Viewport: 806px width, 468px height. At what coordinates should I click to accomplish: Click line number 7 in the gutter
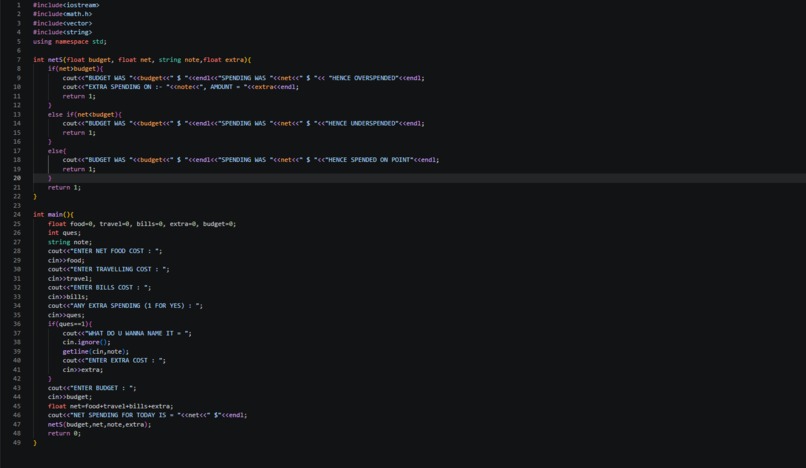tap(19, 60)
